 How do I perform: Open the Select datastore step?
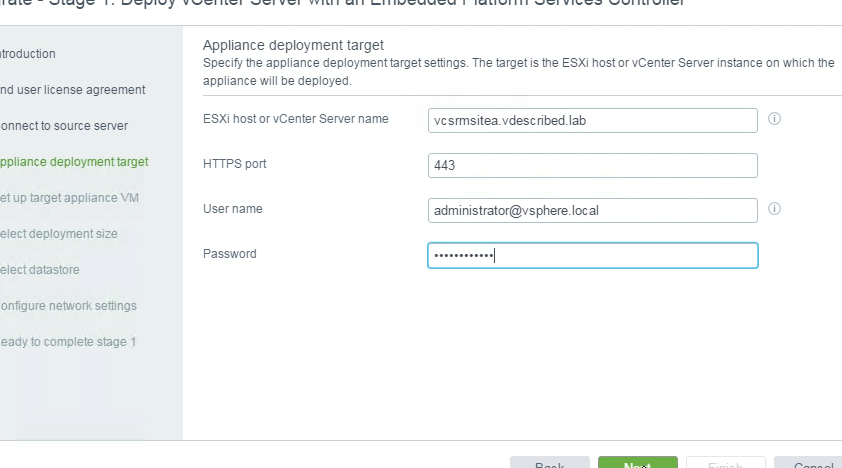(x=40, y=269)
